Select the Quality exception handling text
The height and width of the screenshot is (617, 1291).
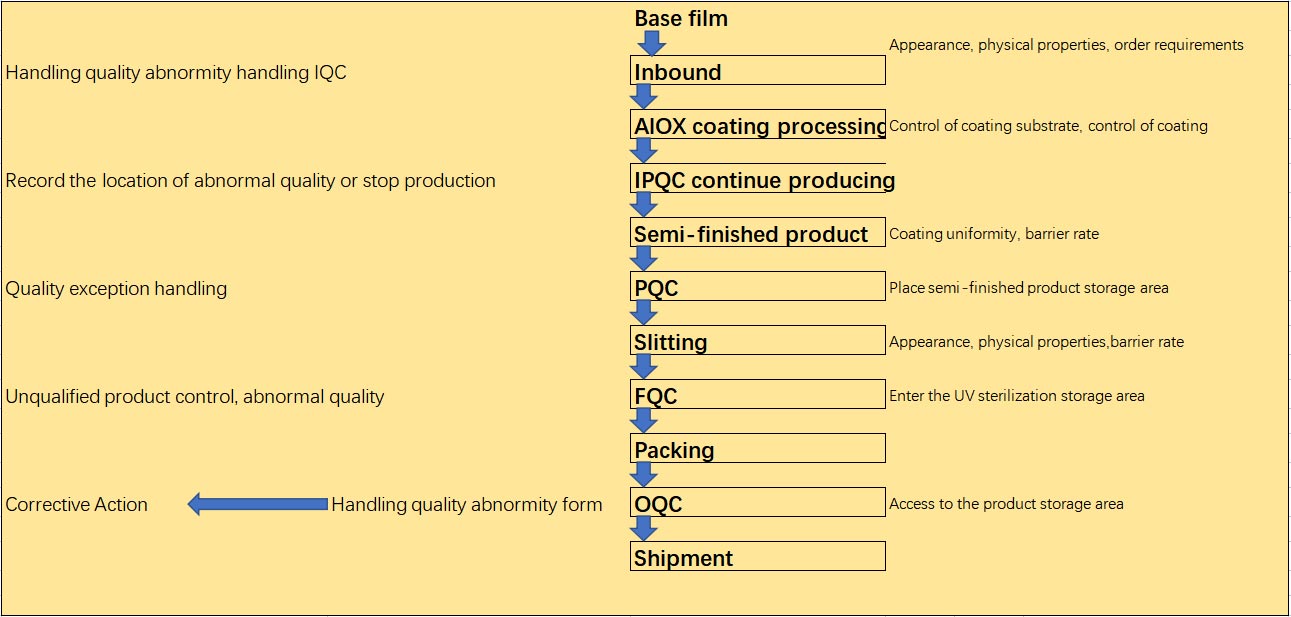(x=116, y=289)
